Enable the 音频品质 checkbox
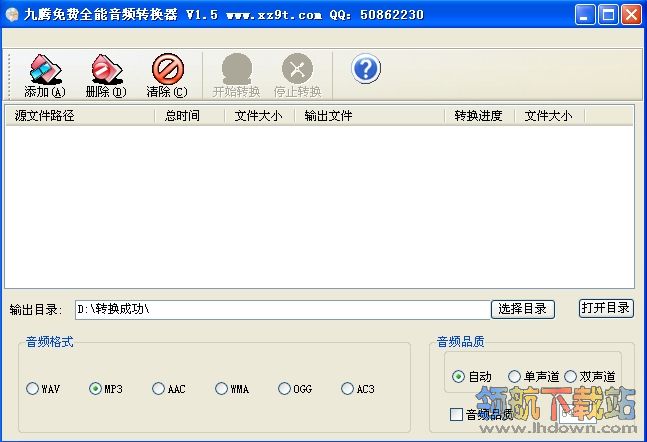The height and width of the screenshot is (442, 647). click(x=456, y=414)
